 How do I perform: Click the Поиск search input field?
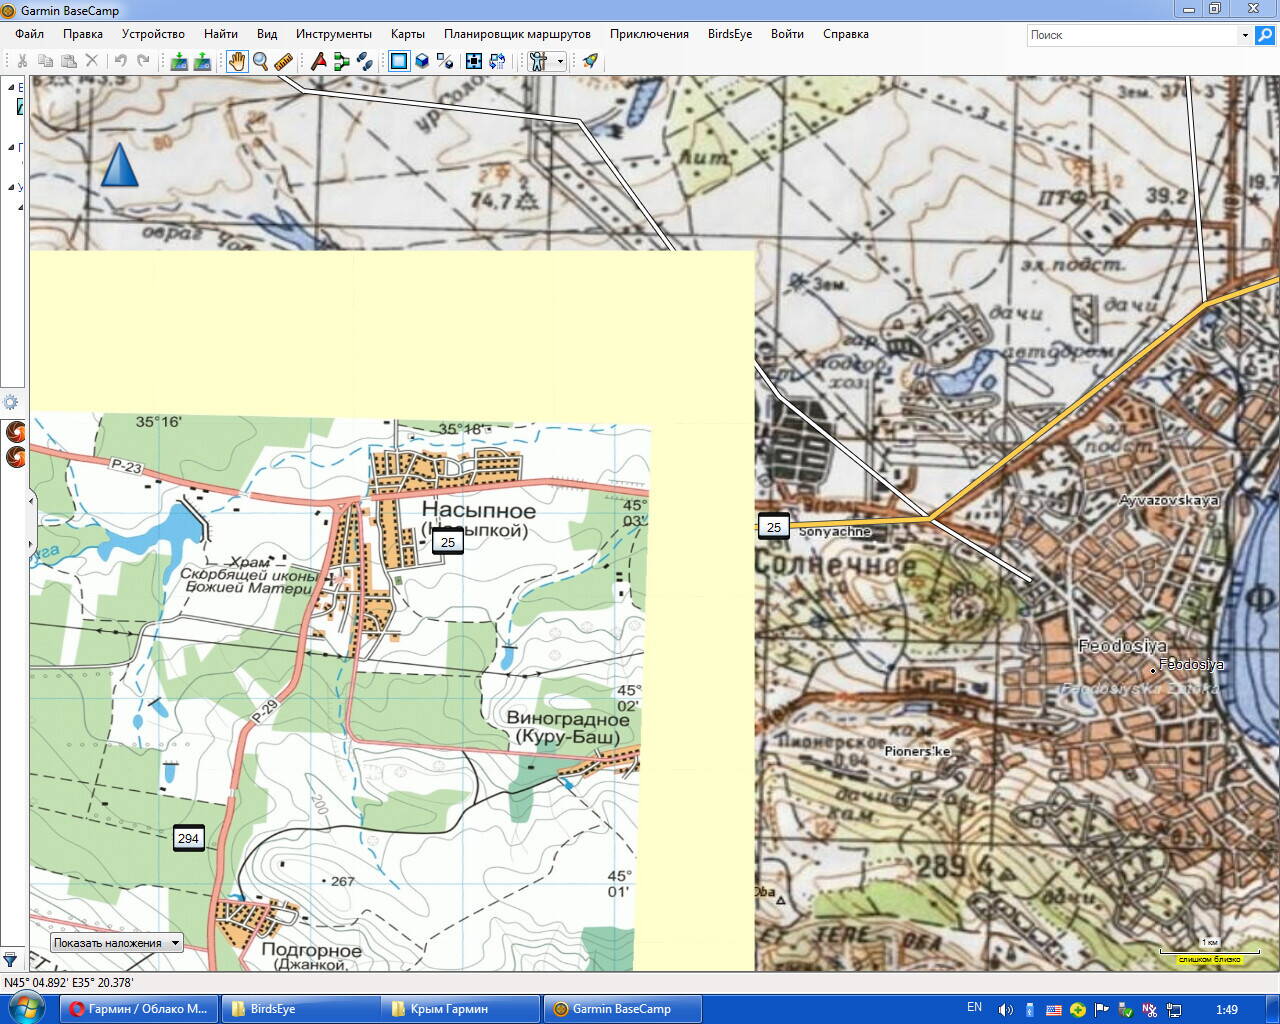coord(1132,35)
